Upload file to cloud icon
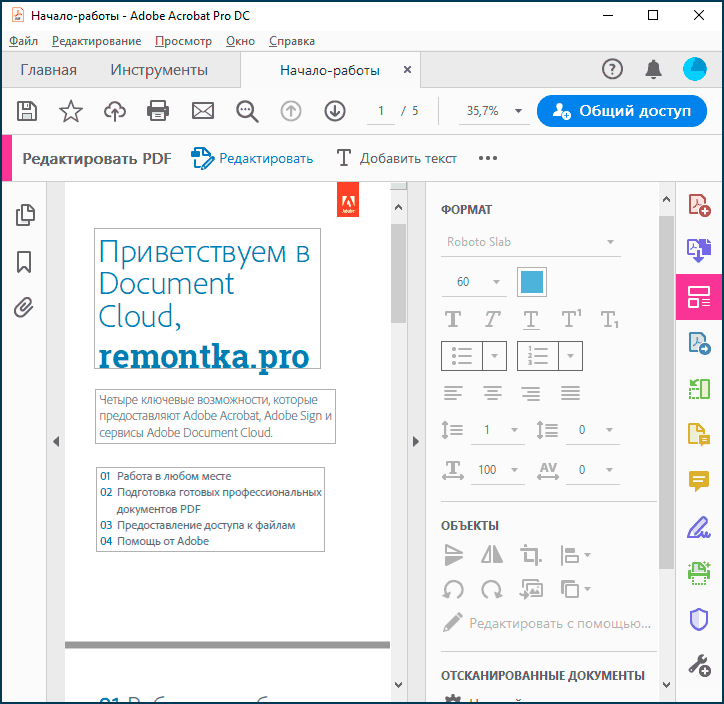 pyautogui.click(x=115, y=111)
